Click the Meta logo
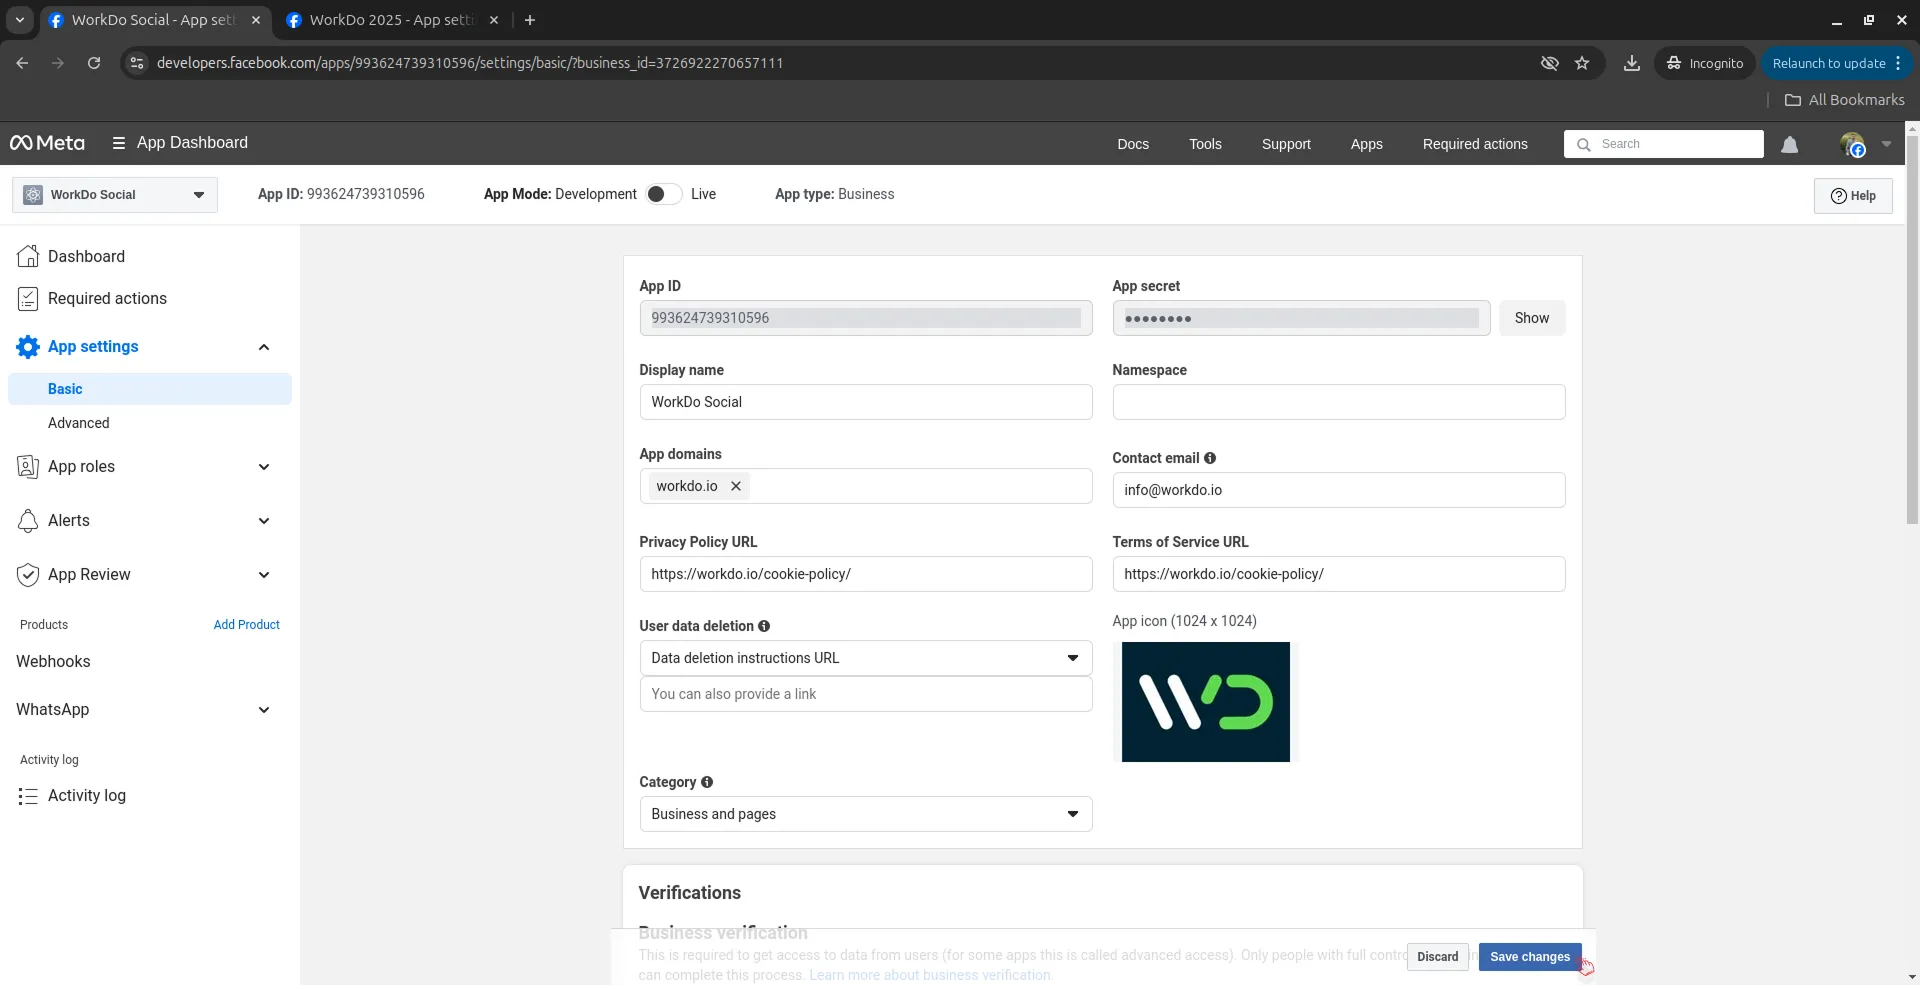The width and height of the screenshot is (1920, 989). 47,143
